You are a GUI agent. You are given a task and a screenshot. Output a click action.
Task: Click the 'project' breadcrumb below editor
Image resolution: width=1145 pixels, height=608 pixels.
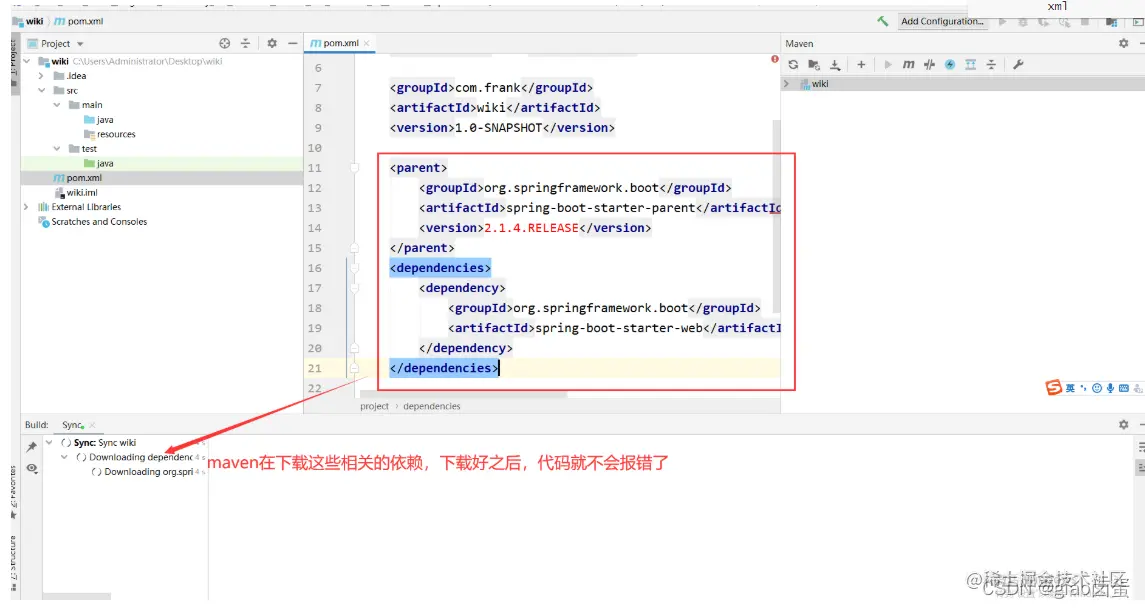pyautogui.click(x=374, y=407)
